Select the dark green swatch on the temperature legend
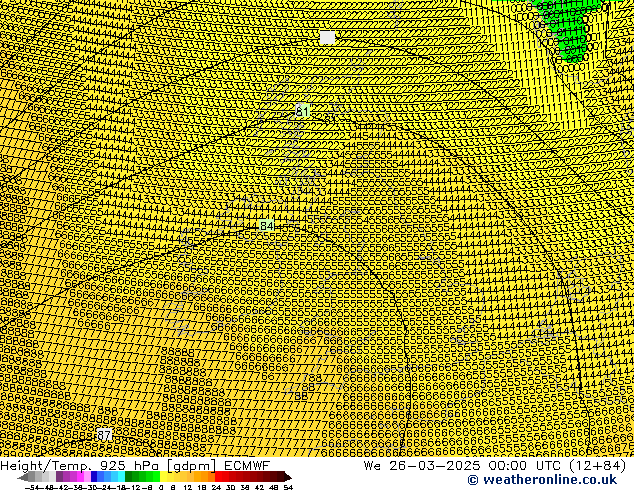634x490 pixels. click(x=129, y=476)
